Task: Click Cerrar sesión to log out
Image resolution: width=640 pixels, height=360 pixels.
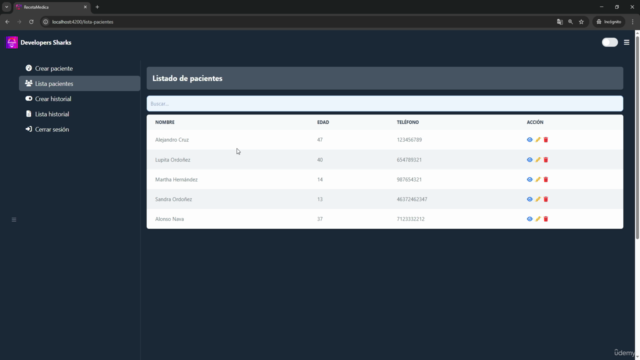Action: click(x=80, y=129)
